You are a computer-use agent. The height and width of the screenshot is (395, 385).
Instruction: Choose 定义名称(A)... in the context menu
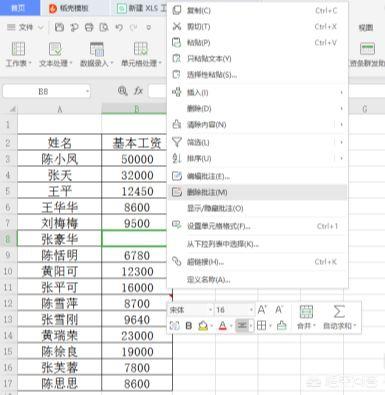(258, 279)
